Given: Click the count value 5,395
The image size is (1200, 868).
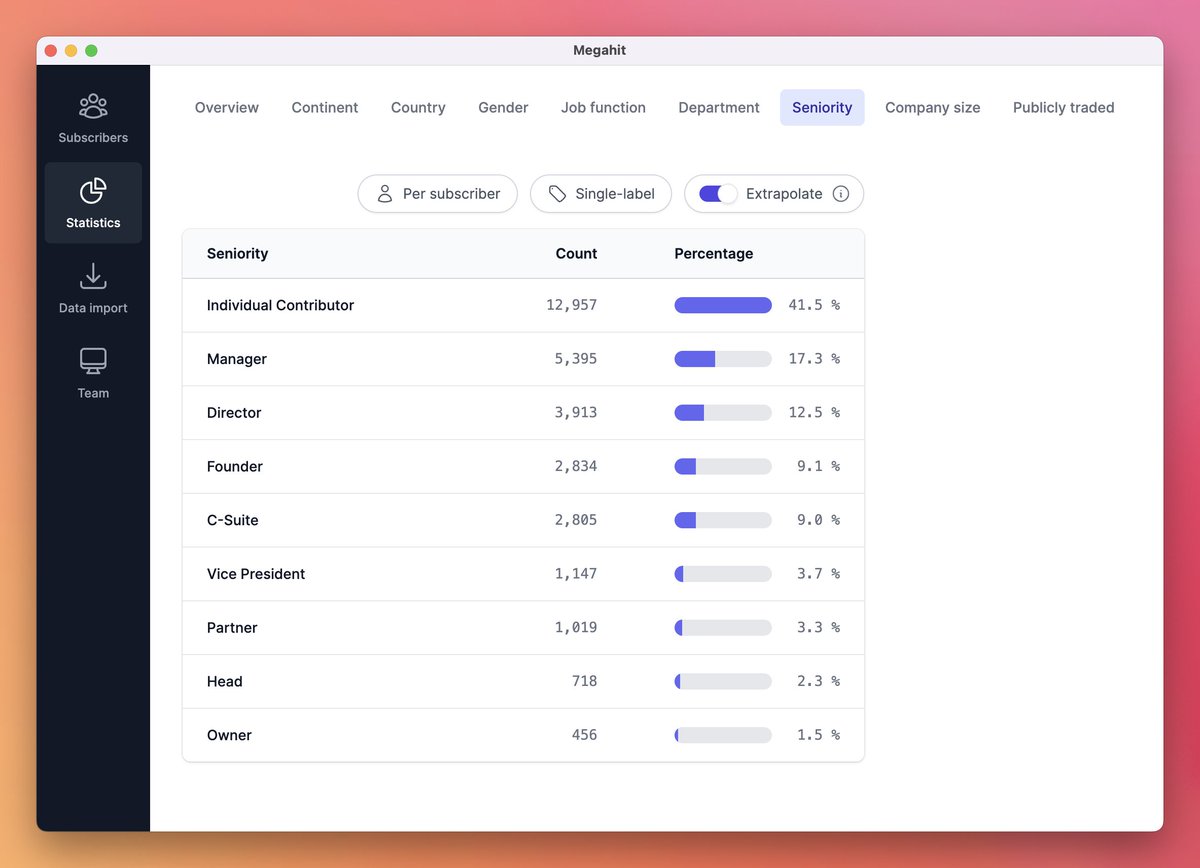Looking at the screenshot, I should [x=576, y=359].
